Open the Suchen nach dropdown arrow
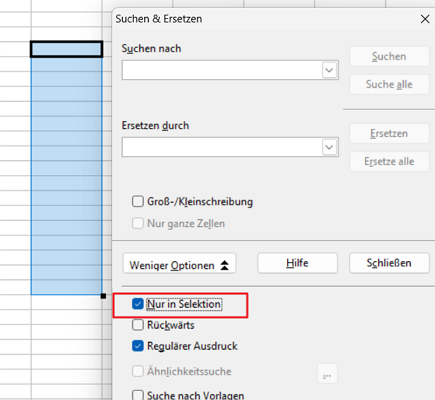435x400 pixels. click(x=329, y=70)
